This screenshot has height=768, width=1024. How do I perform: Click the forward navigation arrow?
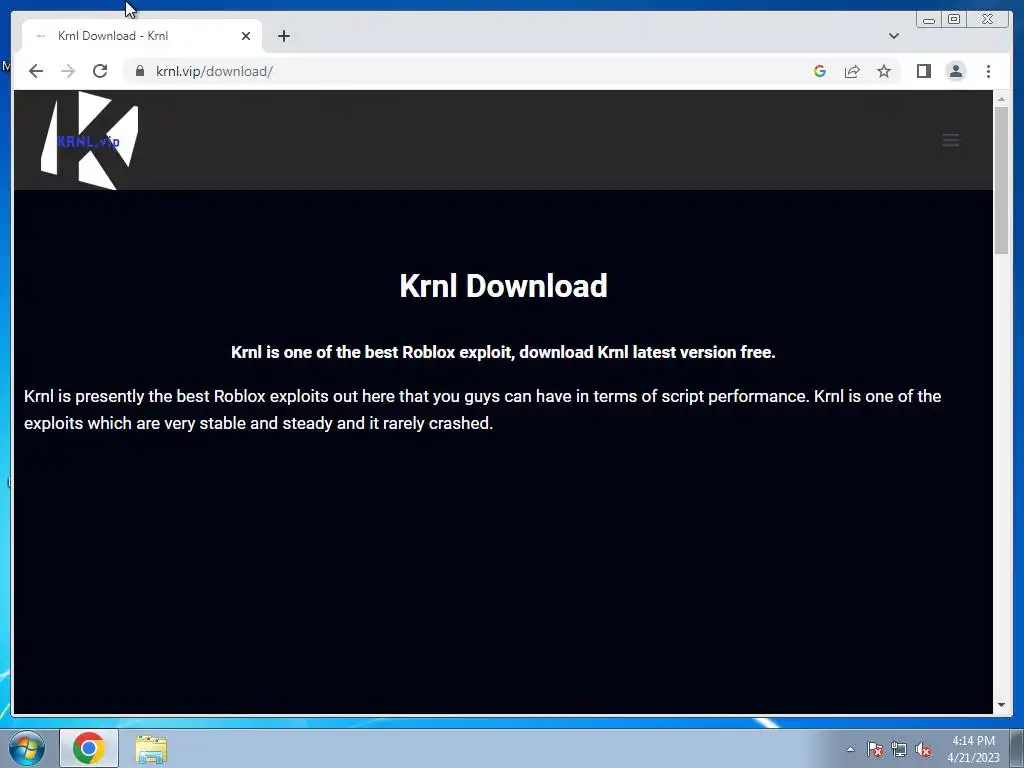click(68, 71)
